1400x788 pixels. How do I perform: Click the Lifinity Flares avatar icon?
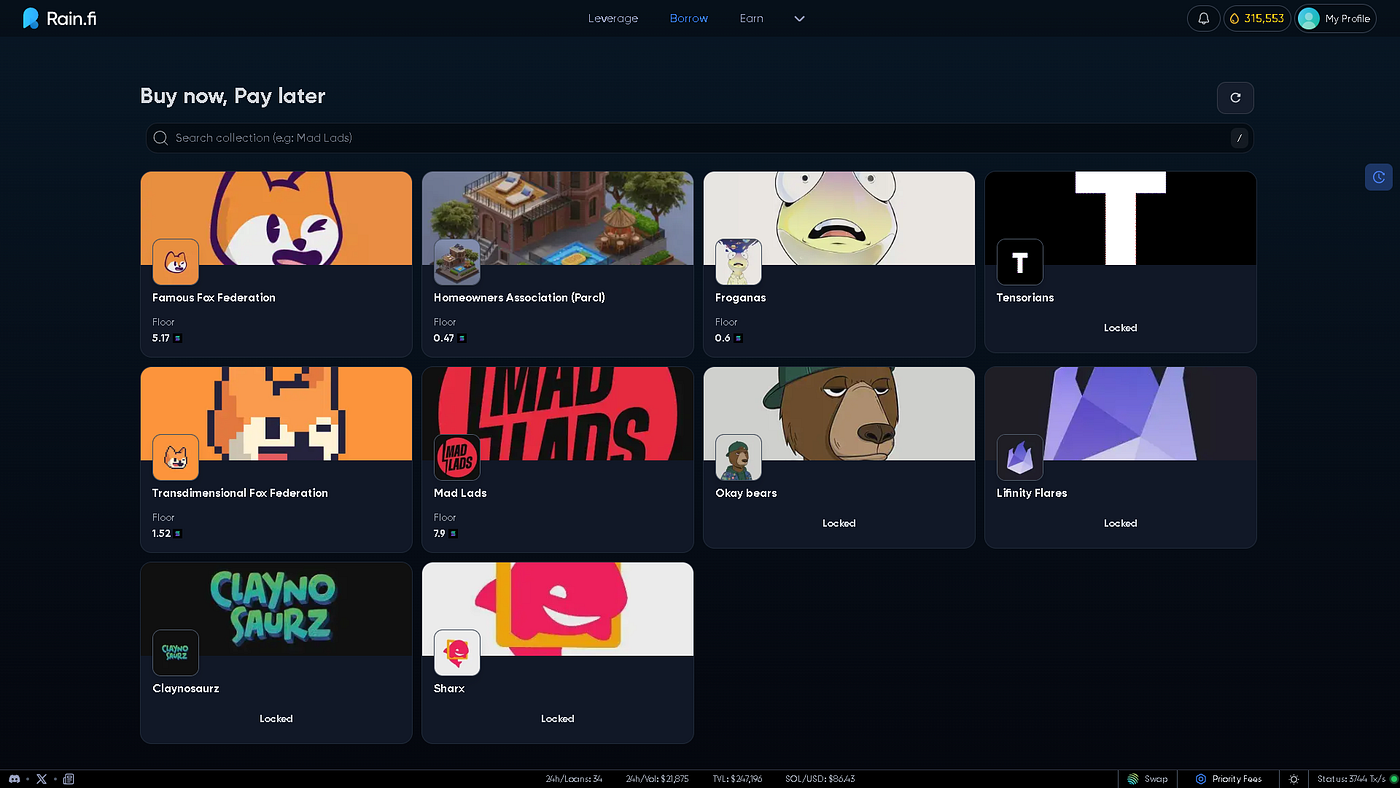pyautogui.click(x=1020, y=457)
